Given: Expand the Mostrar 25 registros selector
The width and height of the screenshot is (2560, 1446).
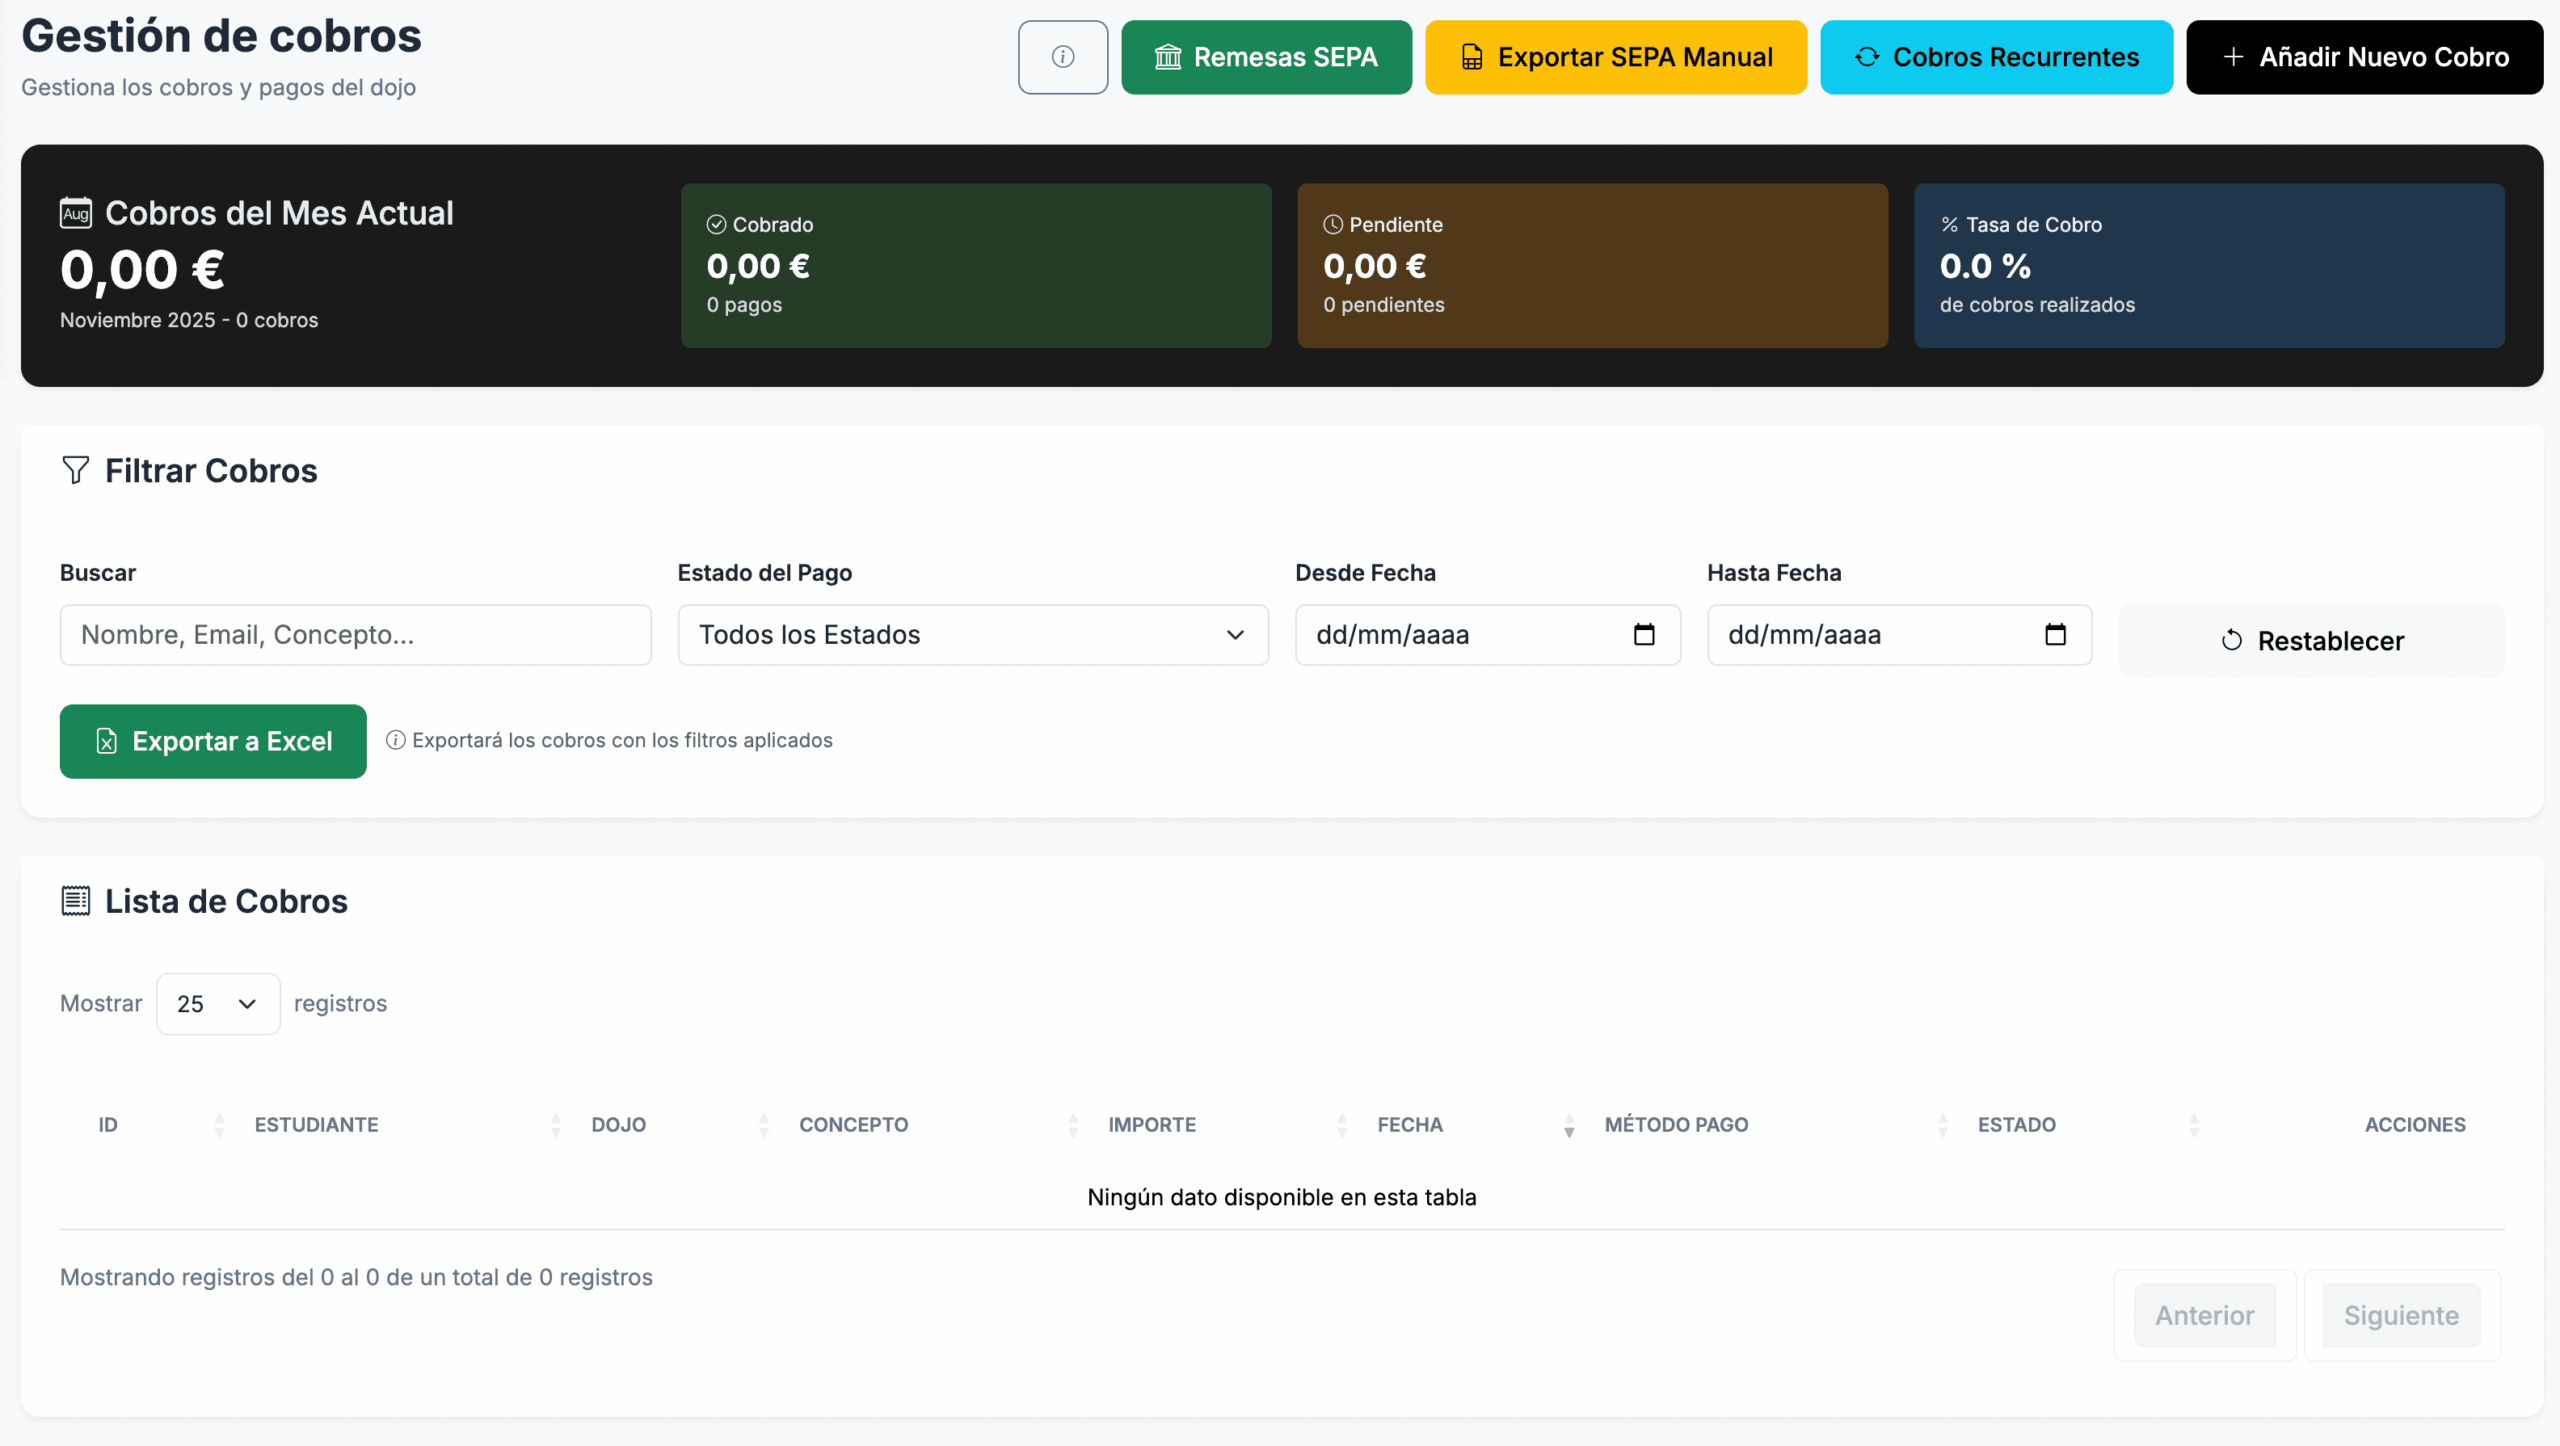Looking at the screenshot, I should [217, 1003].
